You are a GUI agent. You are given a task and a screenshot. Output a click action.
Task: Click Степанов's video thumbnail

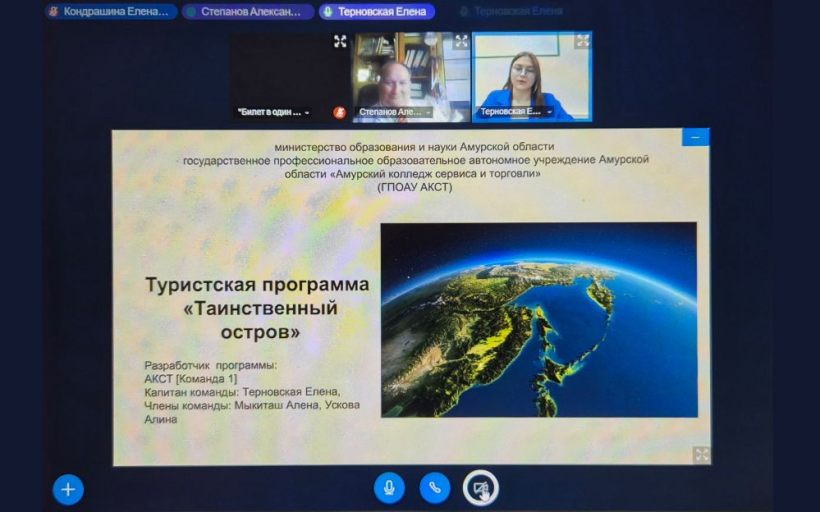pyautogui.click(x=411, y=77)
